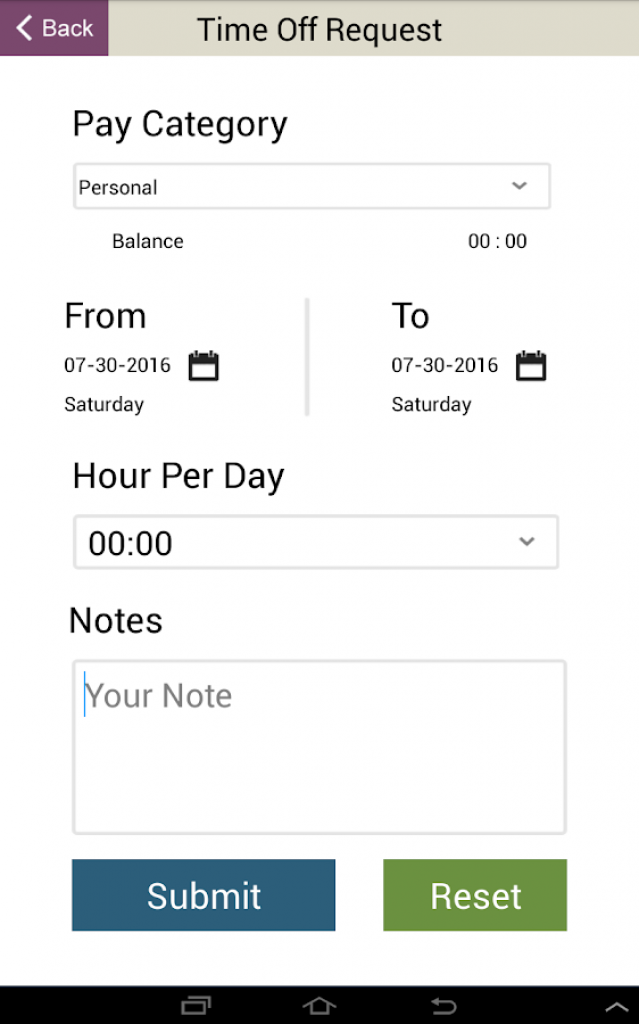Image resolution: width=639 pixels, height=1024 pixels.
Task: Submit the time off request
Action: [x=203, y=895]
